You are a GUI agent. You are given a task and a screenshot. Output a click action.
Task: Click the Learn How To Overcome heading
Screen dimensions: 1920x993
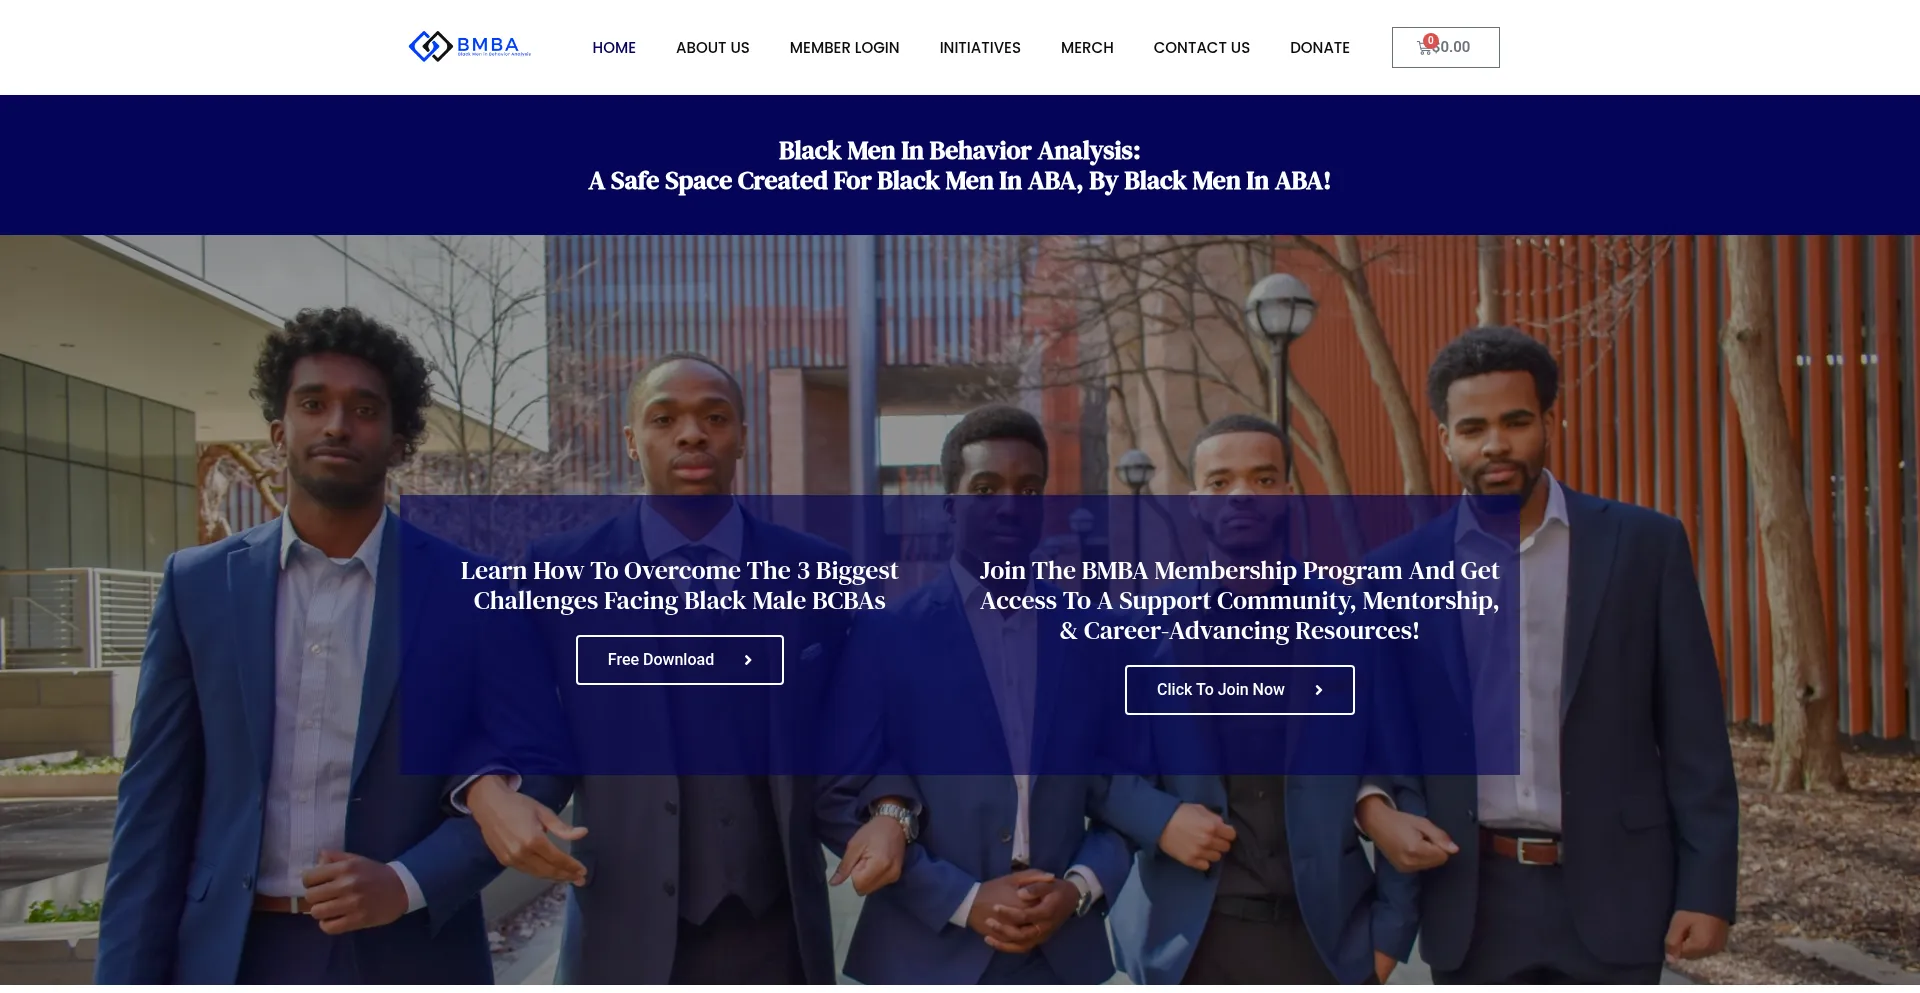pos(680,585)
